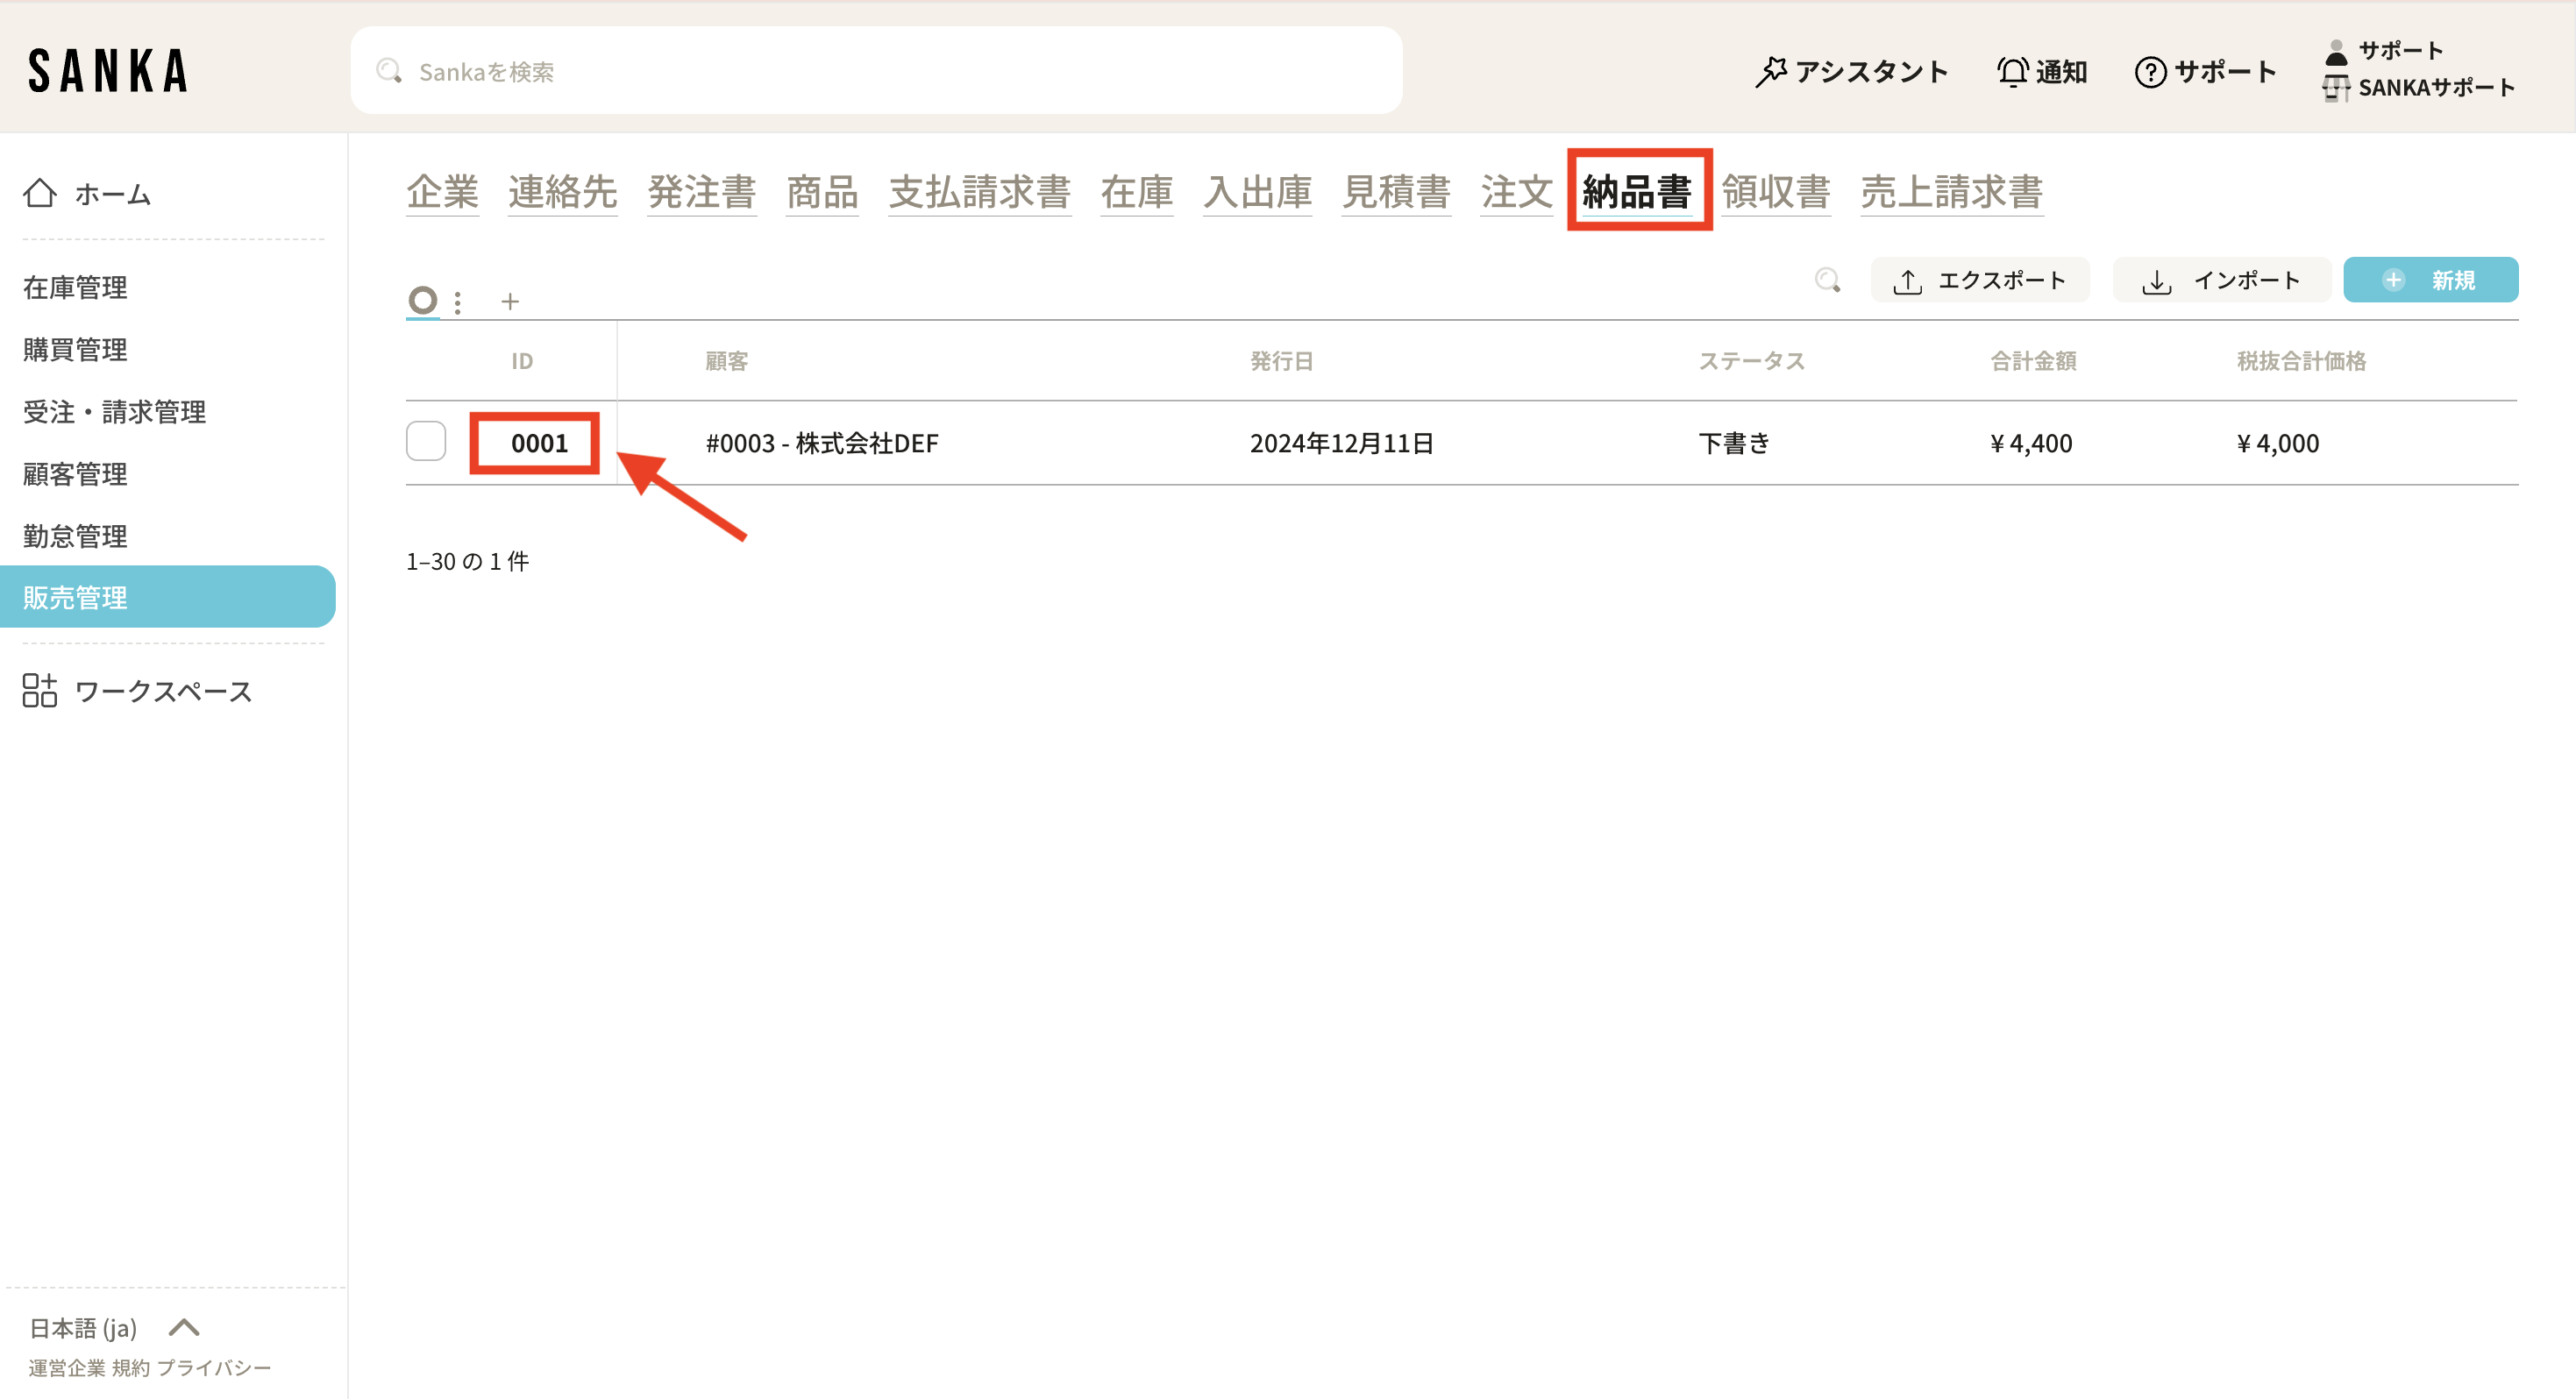The image size is (2576, 1399).
Task: Select 在庫管理 in the sidebar
Action: tap(75, 287)
